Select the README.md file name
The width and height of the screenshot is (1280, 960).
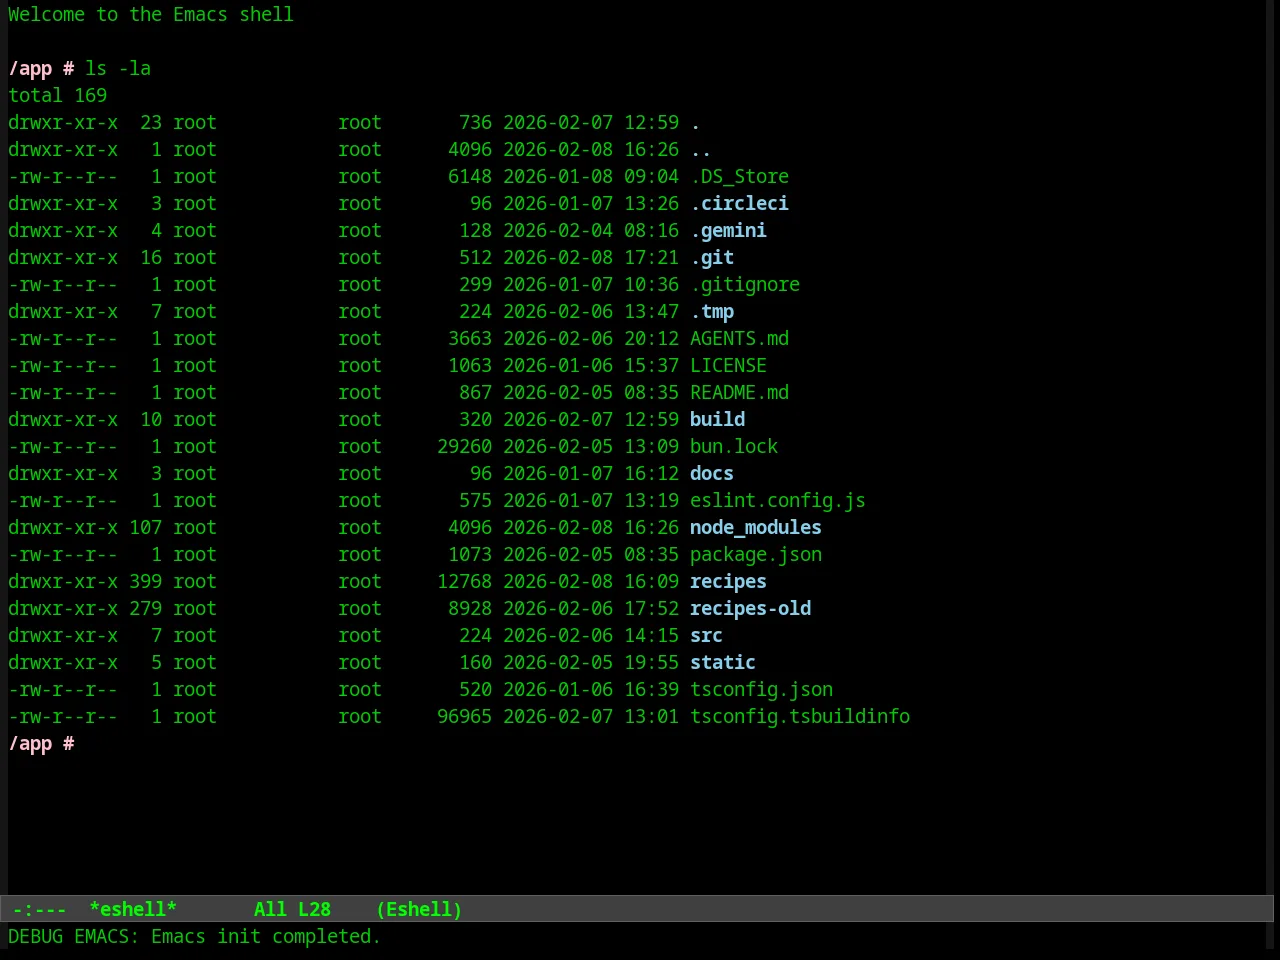(x=739, y=392)
